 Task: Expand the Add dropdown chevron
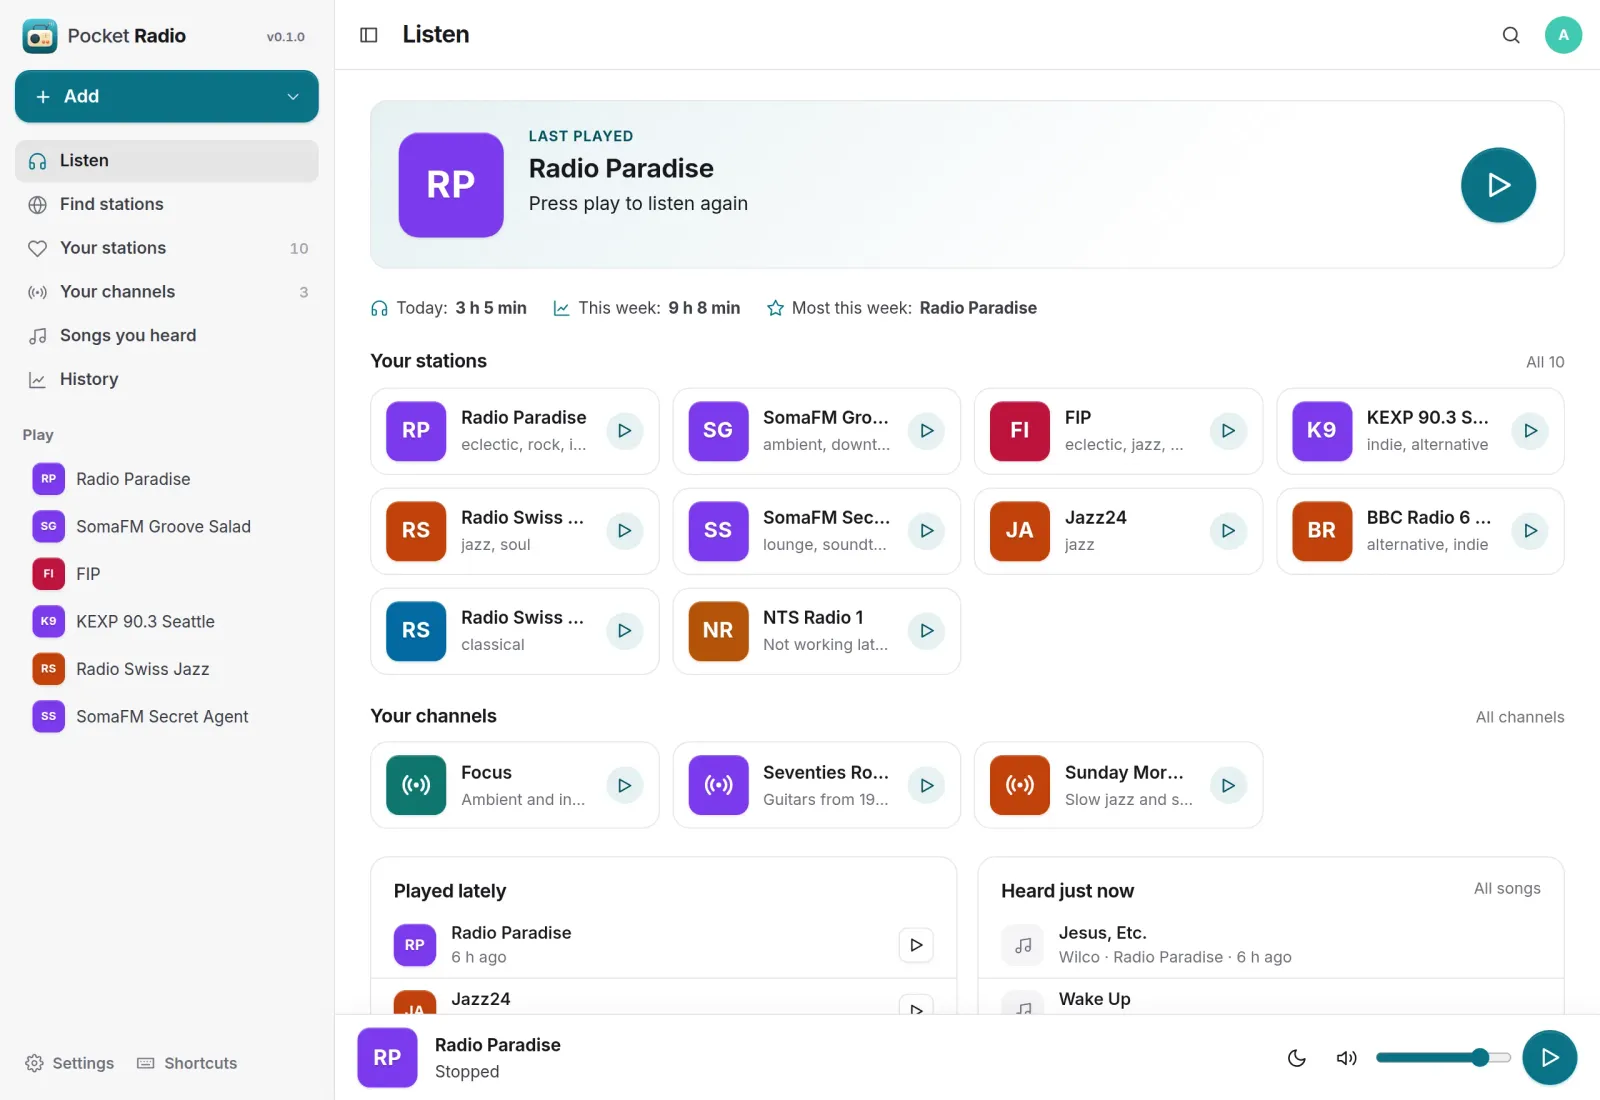pyautogui.click(x=293, y=97)
